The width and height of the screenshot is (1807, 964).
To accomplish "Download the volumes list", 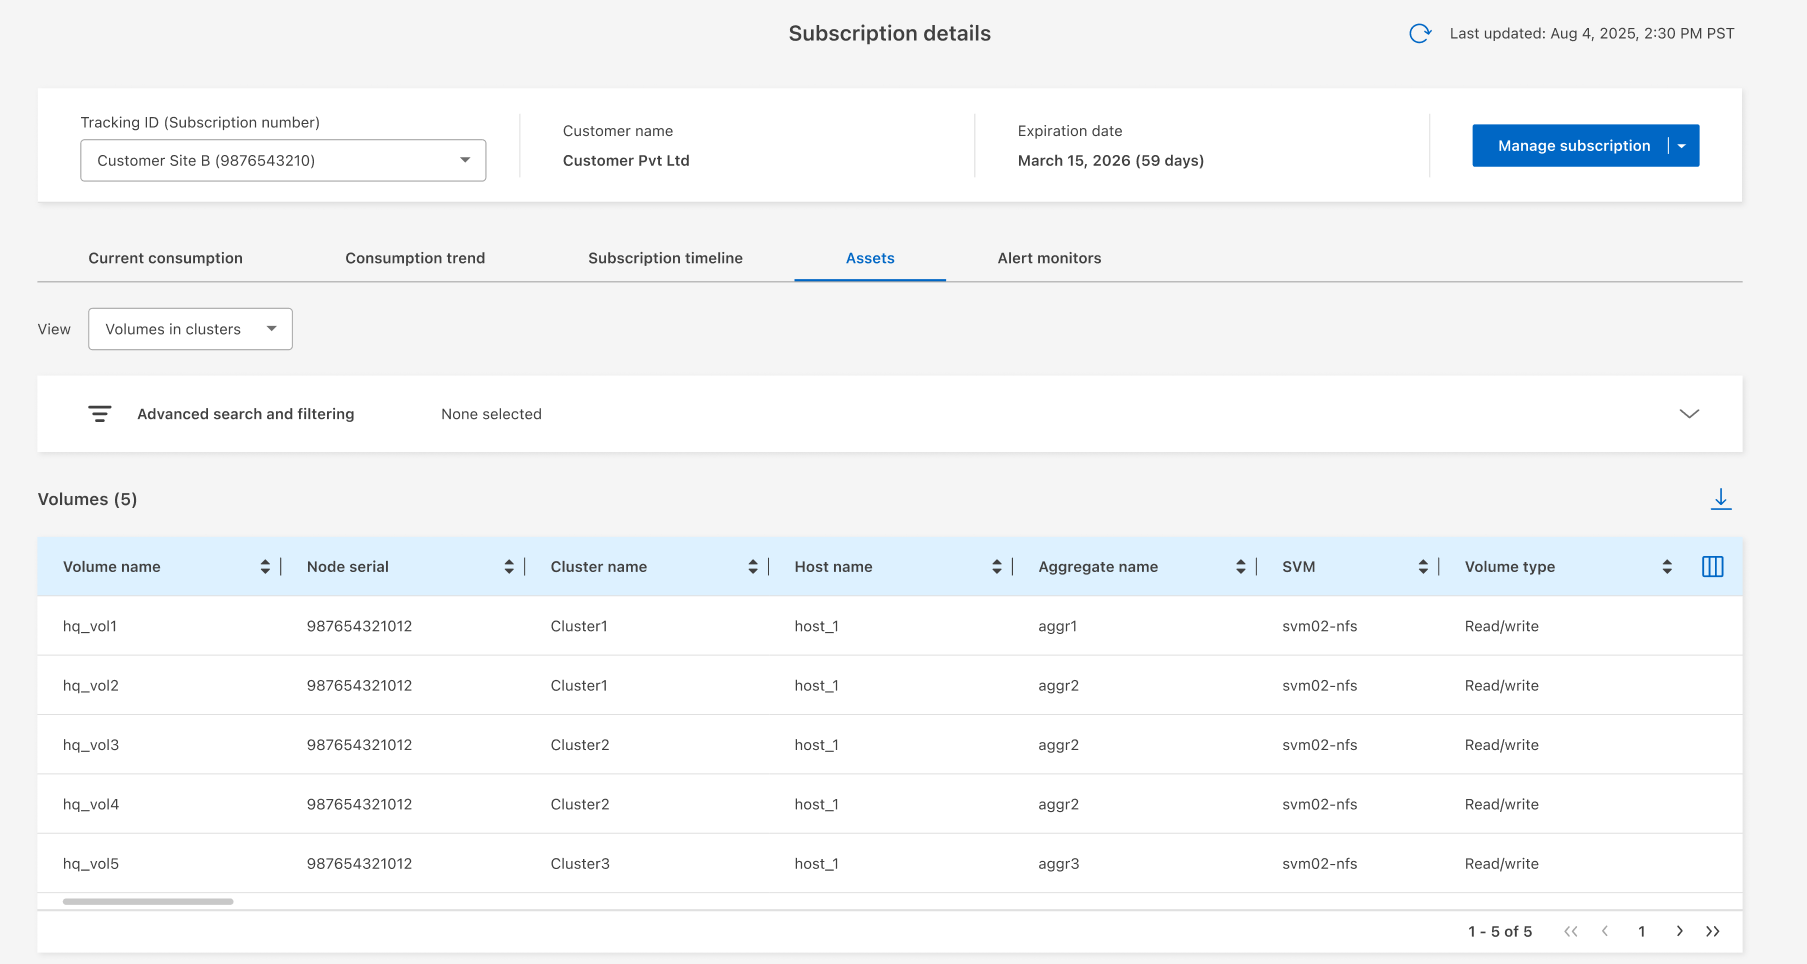I will (x=1720, y=499).
